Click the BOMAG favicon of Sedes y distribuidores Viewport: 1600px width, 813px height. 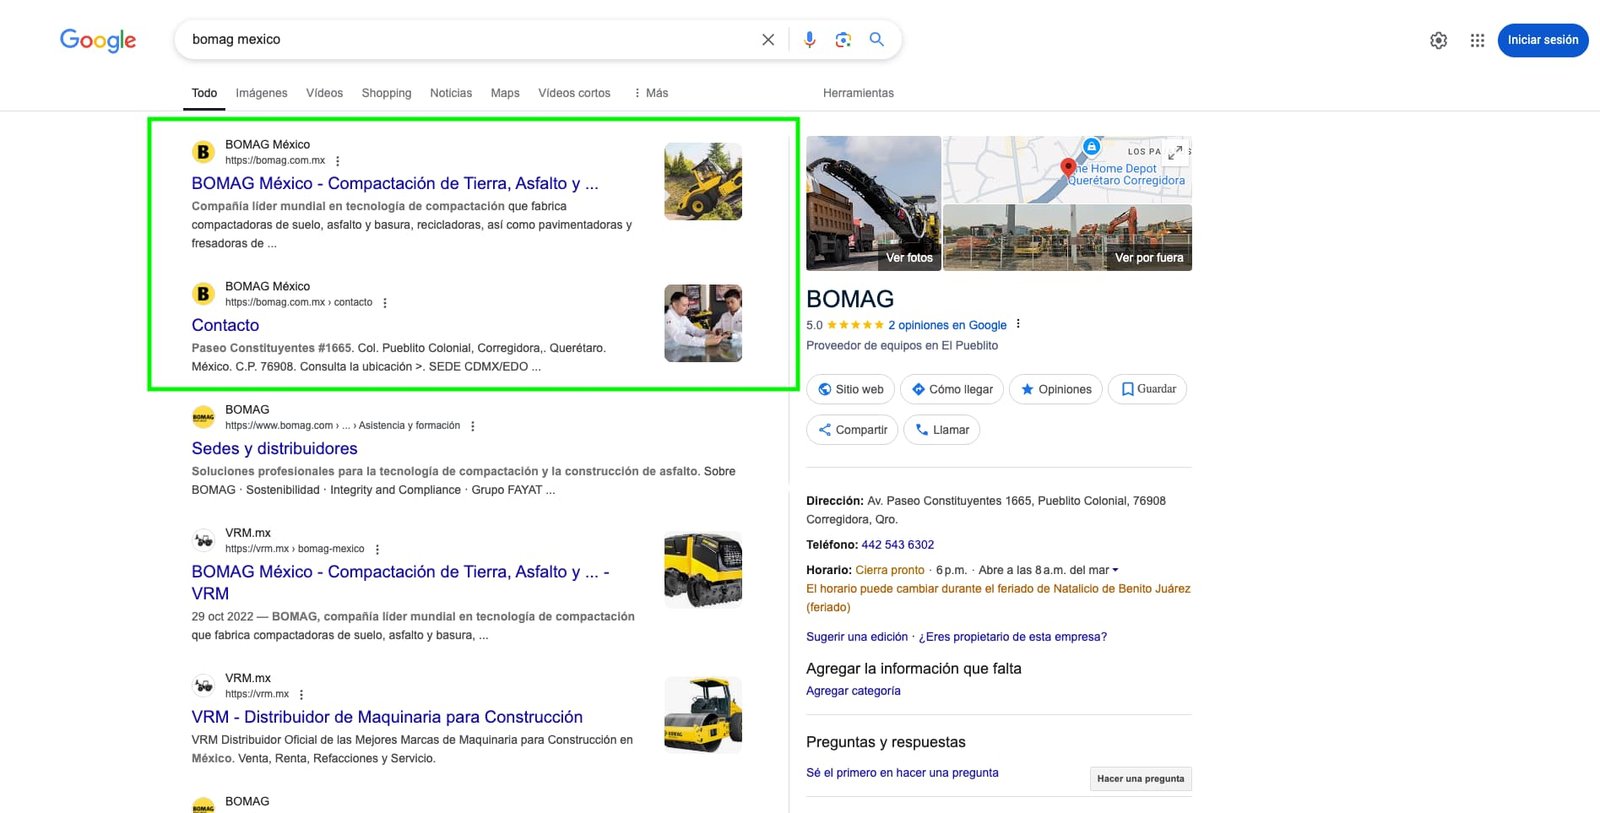tap(204, 417)
